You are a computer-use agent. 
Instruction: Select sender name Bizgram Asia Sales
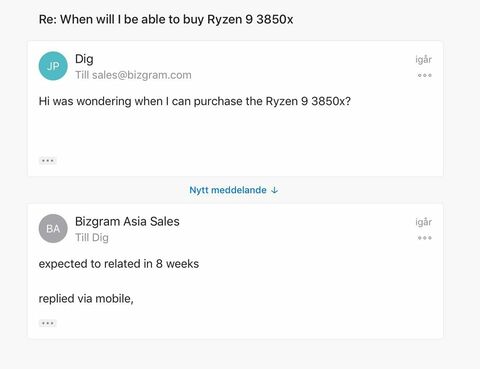[127, 221]
